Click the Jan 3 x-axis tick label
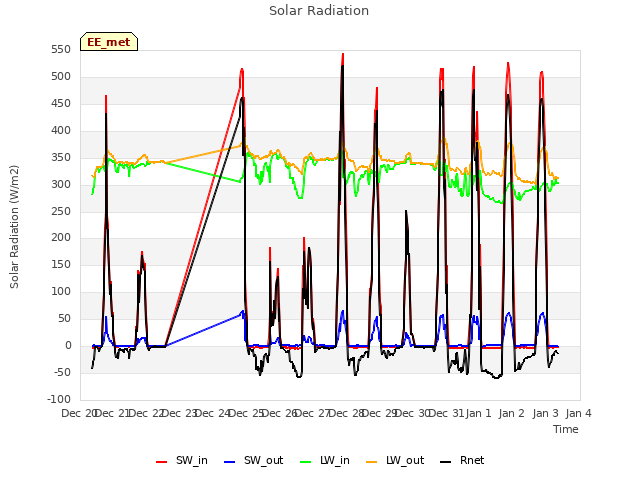 [546, 413]
